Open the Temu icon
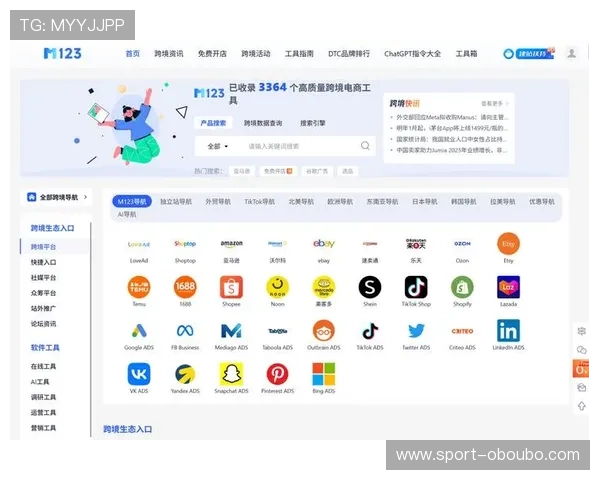The width and height of the screenshot is (600, 480). point(139,287)
